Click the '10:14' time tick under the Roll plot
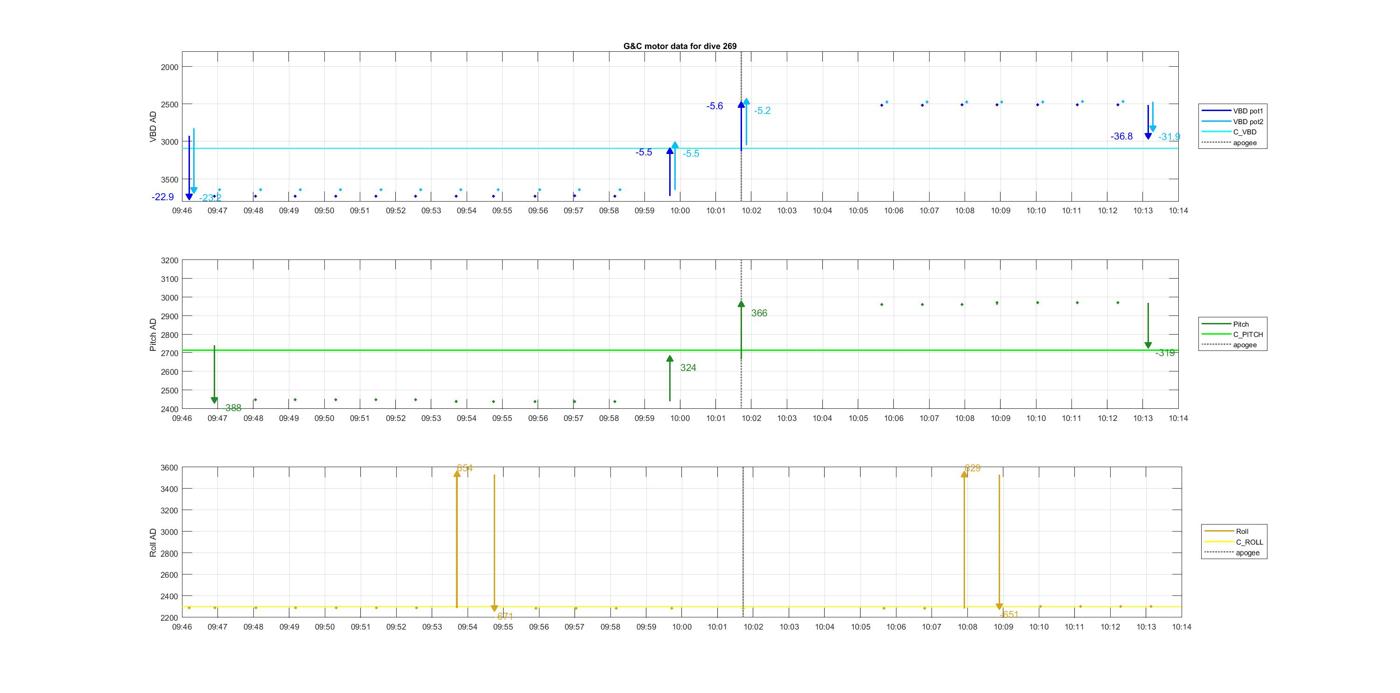The image size is (1400, 693). click(1181, 627)
